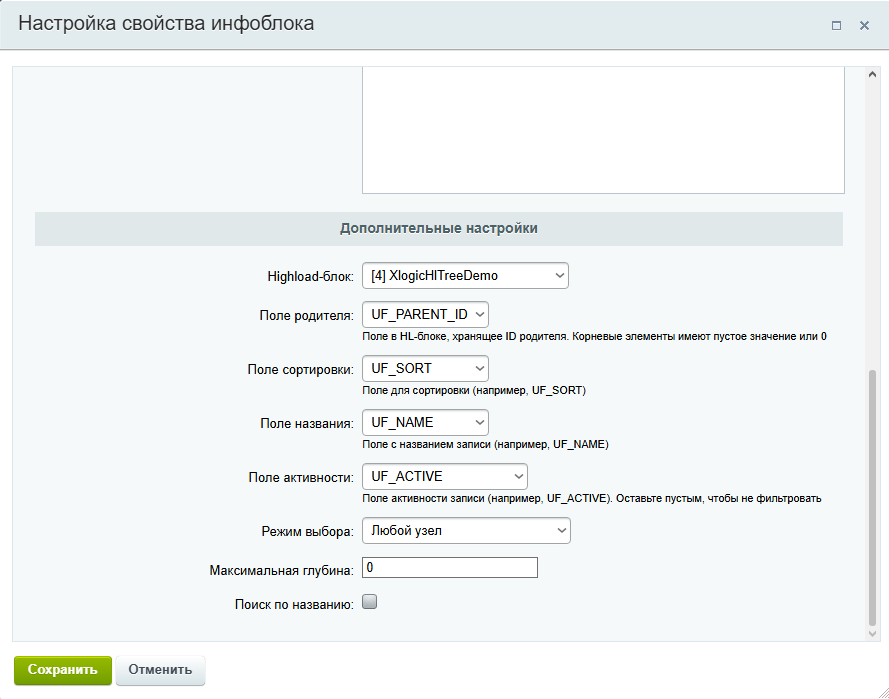889x699 pixels.
Task: Expand the Поле активности UF_ACTIVE dropdown
Action: tap(445, 476)
